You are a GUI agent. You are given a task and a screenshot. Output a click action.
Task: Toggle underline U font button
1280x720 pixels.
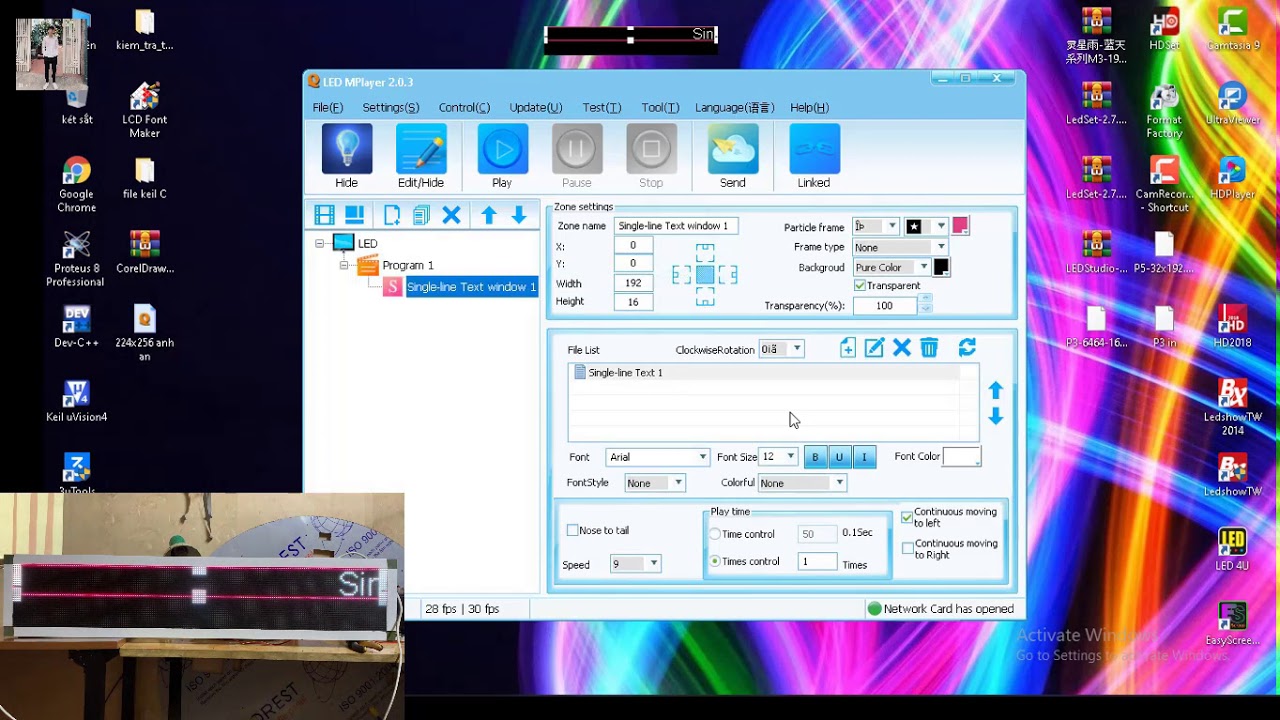click(839, 457)
